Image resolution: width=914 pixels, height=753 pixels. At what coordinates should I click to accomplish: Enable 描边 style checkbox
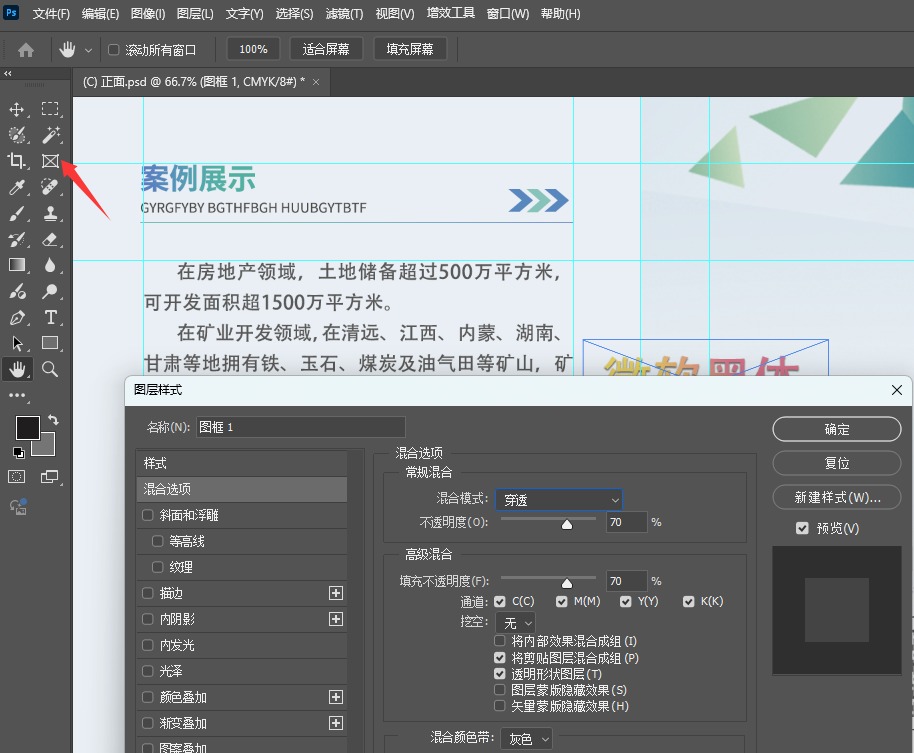(148, 593)
